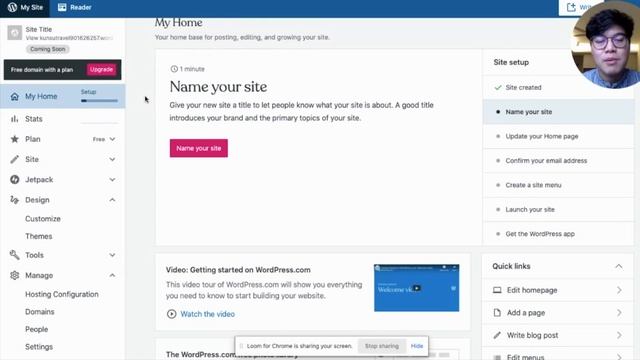Image resolution: width=640 pixels, height=360 pixels.
Task: Expand the Site menu chevron
Action: click(112, 159)
